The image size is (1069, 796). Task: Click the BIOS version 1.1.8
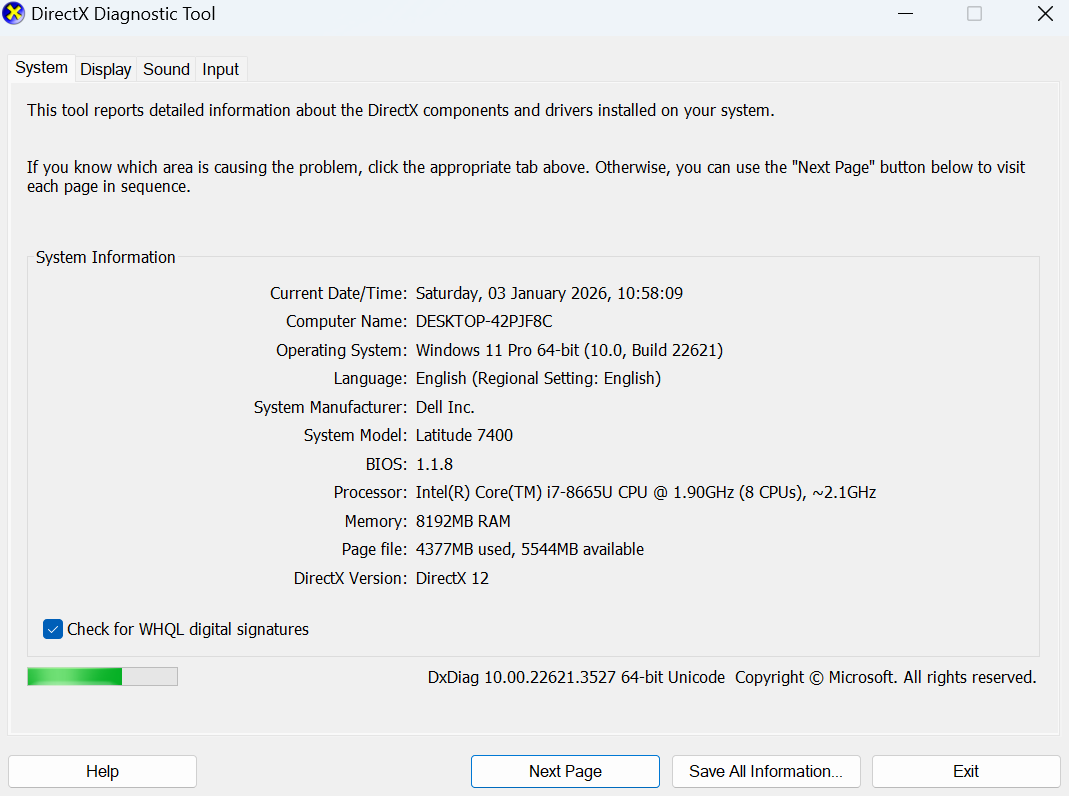pos(434,465)
